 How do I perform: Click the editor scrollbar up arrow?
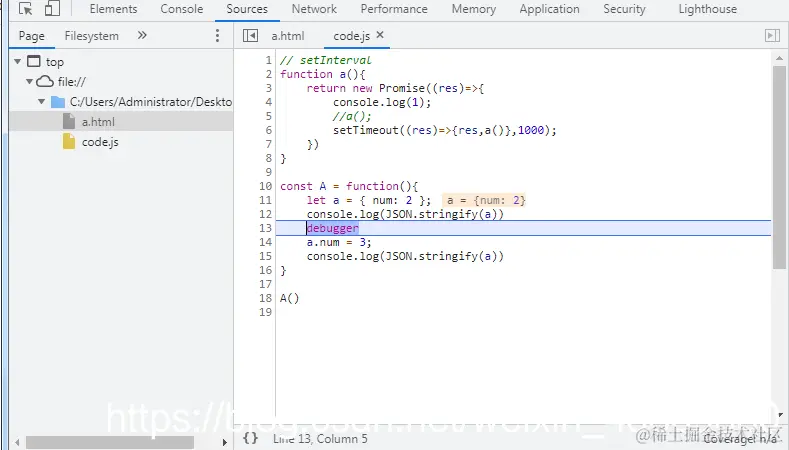pyautogui.click(x=779, y=57)
